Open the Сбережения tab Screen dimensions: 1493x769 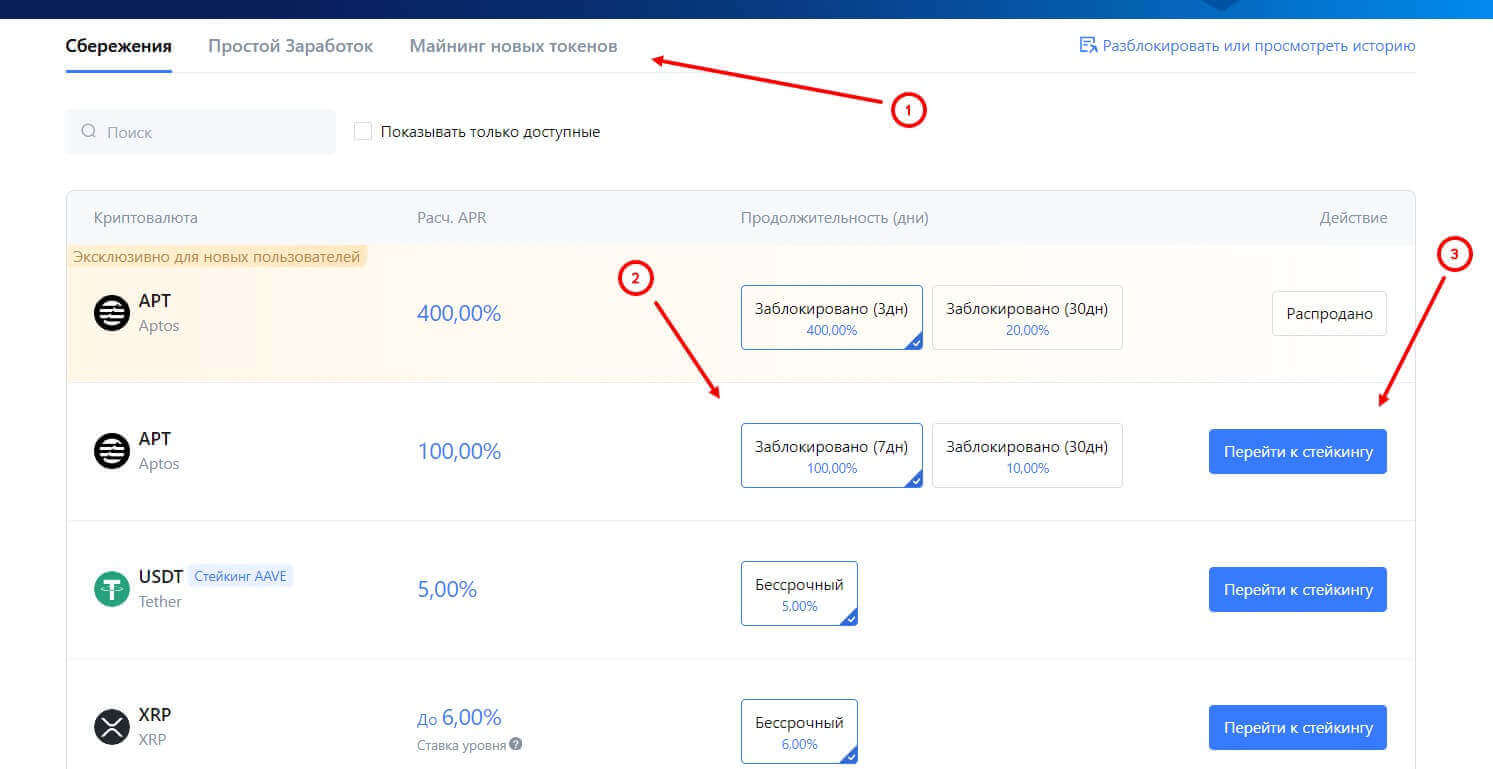[118, 46]
